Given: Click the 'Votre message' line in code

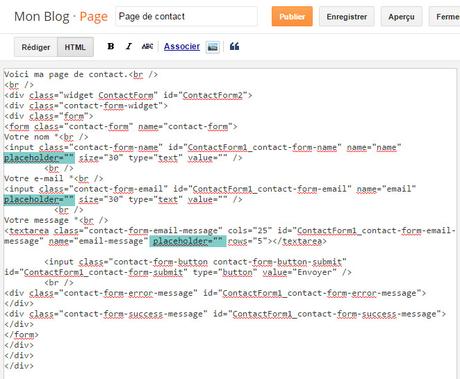Looking at the screenshot, I should tap(56, 220).
